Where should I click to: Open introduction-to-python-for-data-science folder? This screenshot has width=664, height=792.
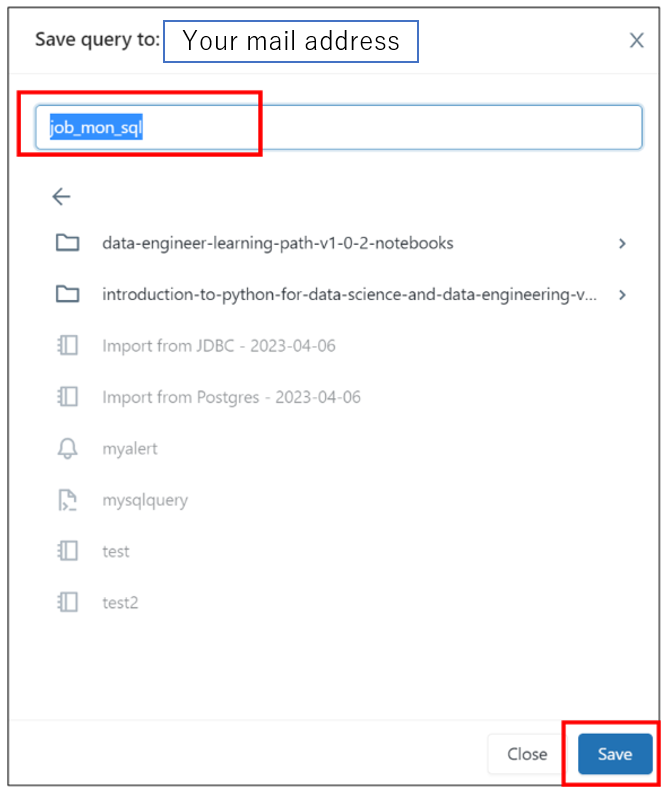click(x=349, y=294)
